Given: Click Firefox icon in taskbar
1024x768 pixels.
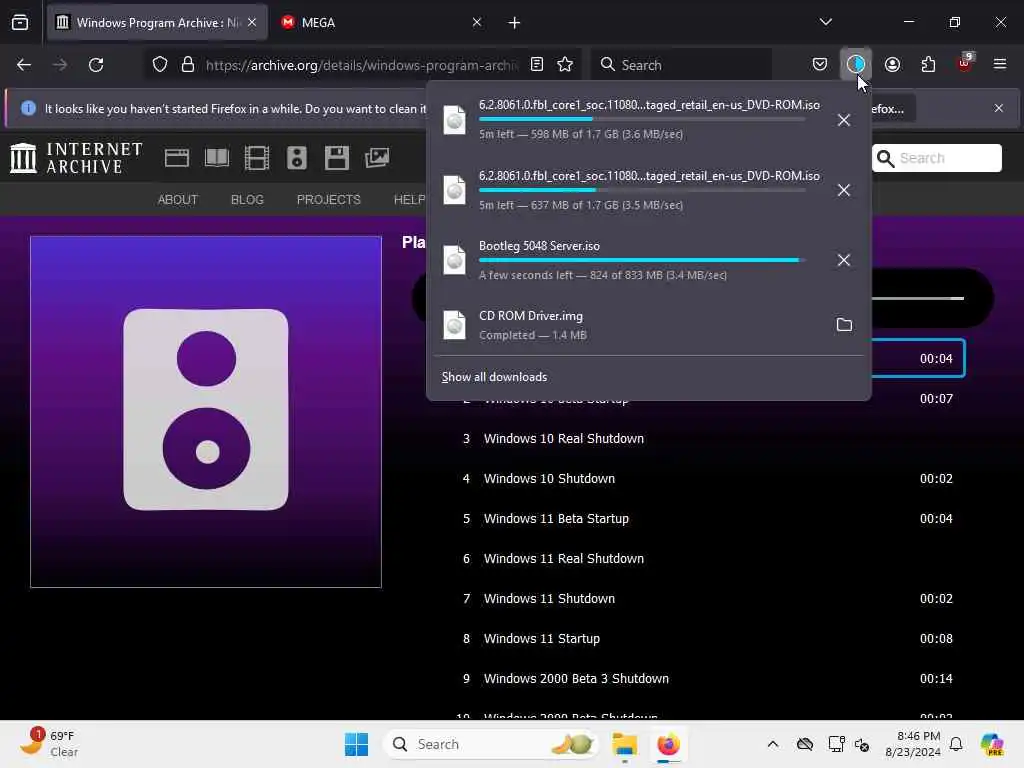Looking at the screenshot, I should [x=668, y=744].
